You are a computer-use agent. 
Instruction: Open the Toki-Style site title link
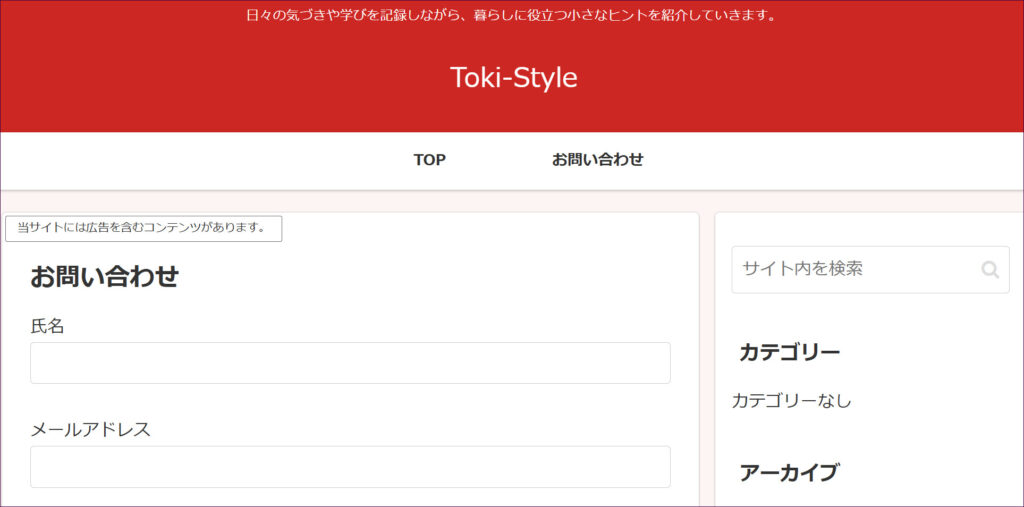pyautogui.click(x=513, y=77)
